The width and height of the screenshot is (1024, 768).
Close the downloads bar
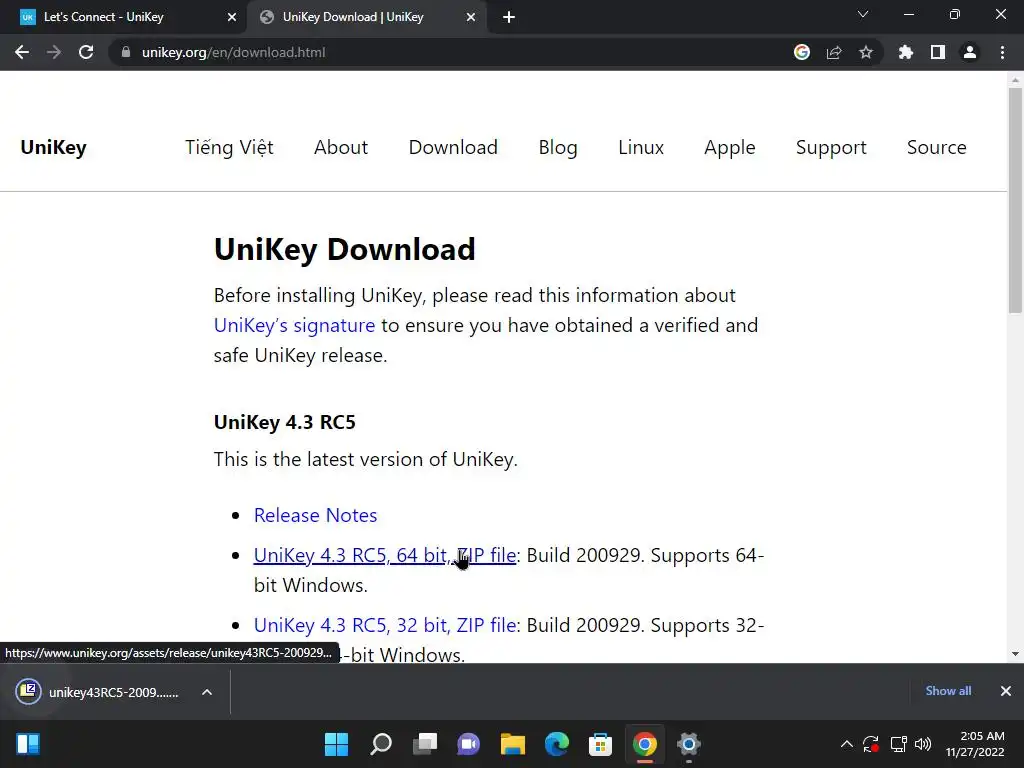click(x=1005, y=691)
